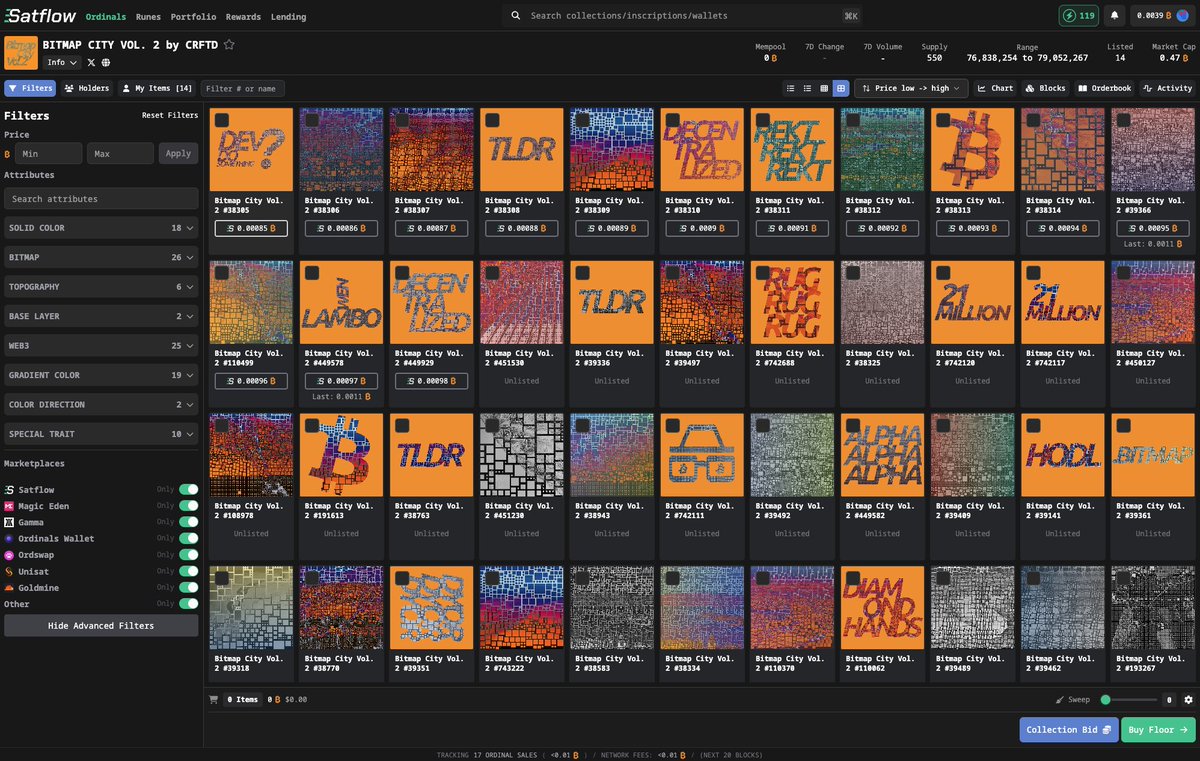The image size is (1200, 761).
Task: Click the green 119 lightning badge
Action: 1078,16
